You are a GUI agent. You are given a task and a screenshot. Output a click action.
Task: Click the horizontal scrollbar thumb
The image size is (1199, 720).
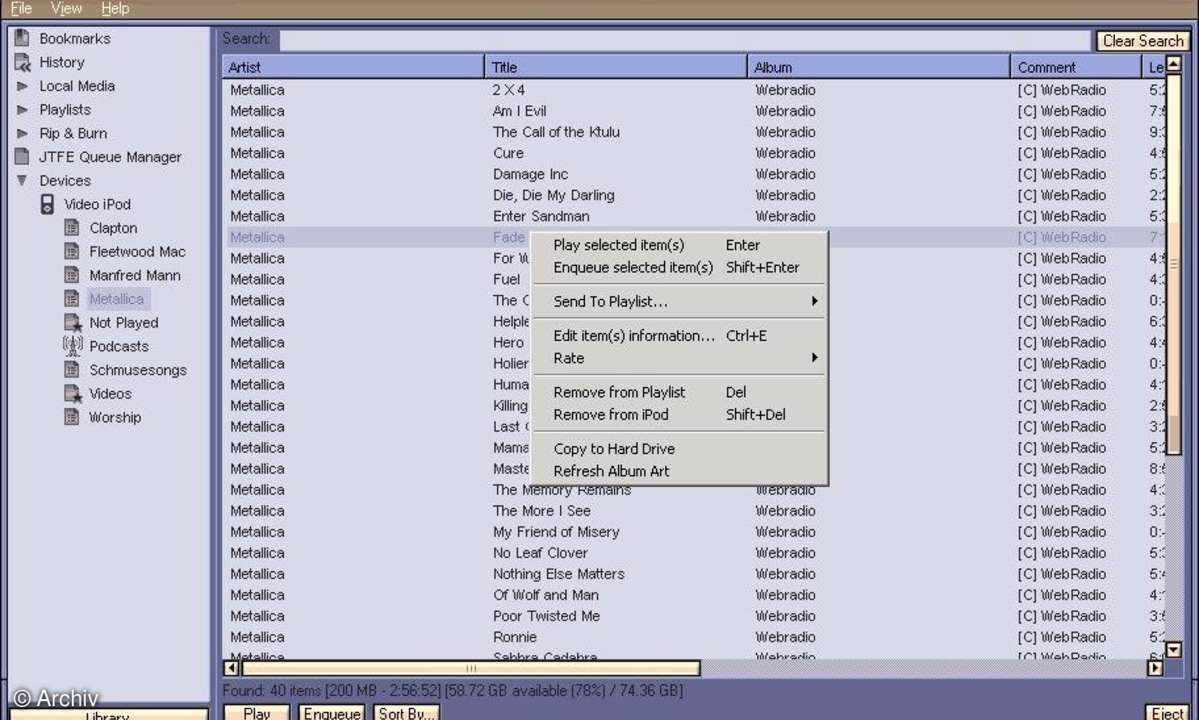471,667
